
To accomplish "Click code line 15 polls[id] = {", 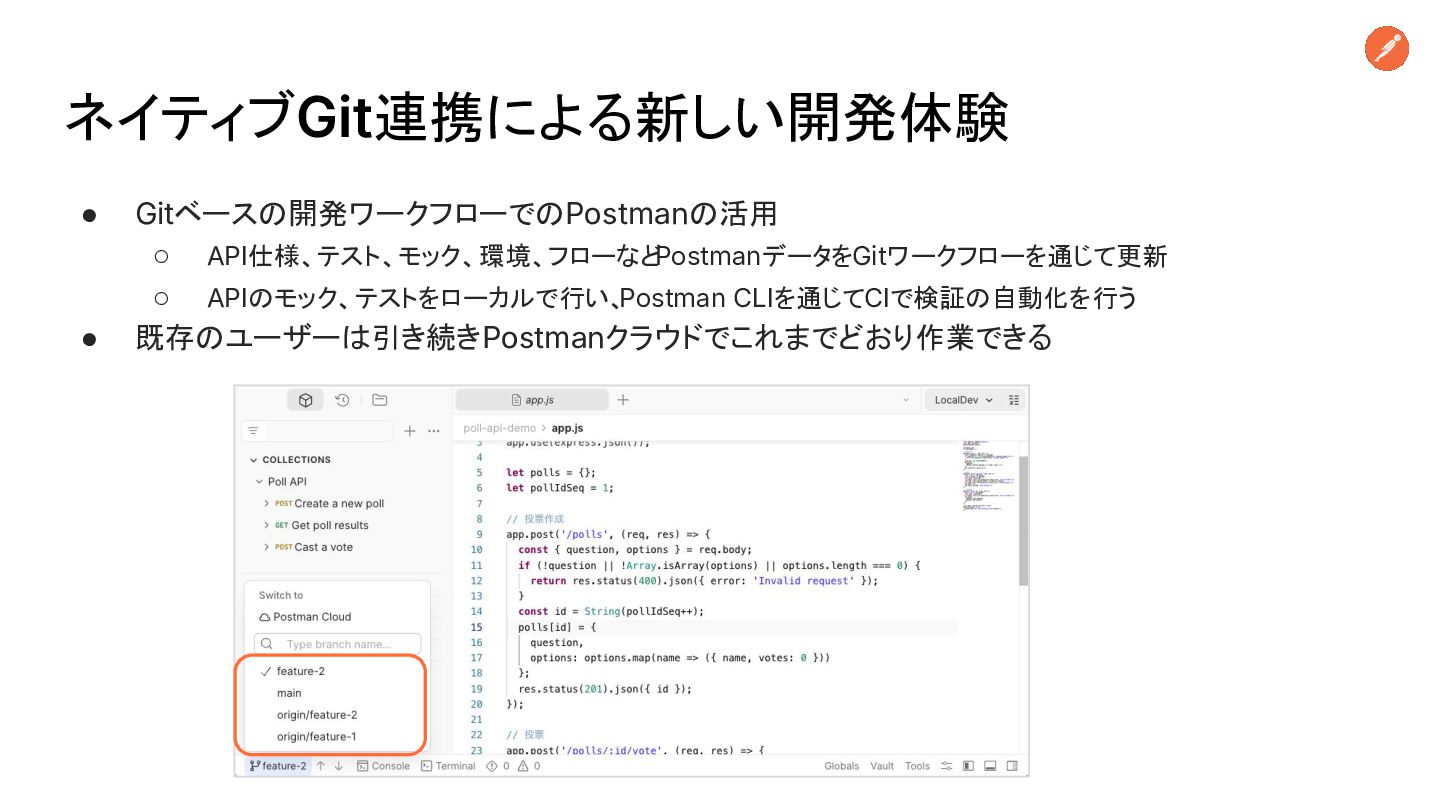I will coord(557,627).
